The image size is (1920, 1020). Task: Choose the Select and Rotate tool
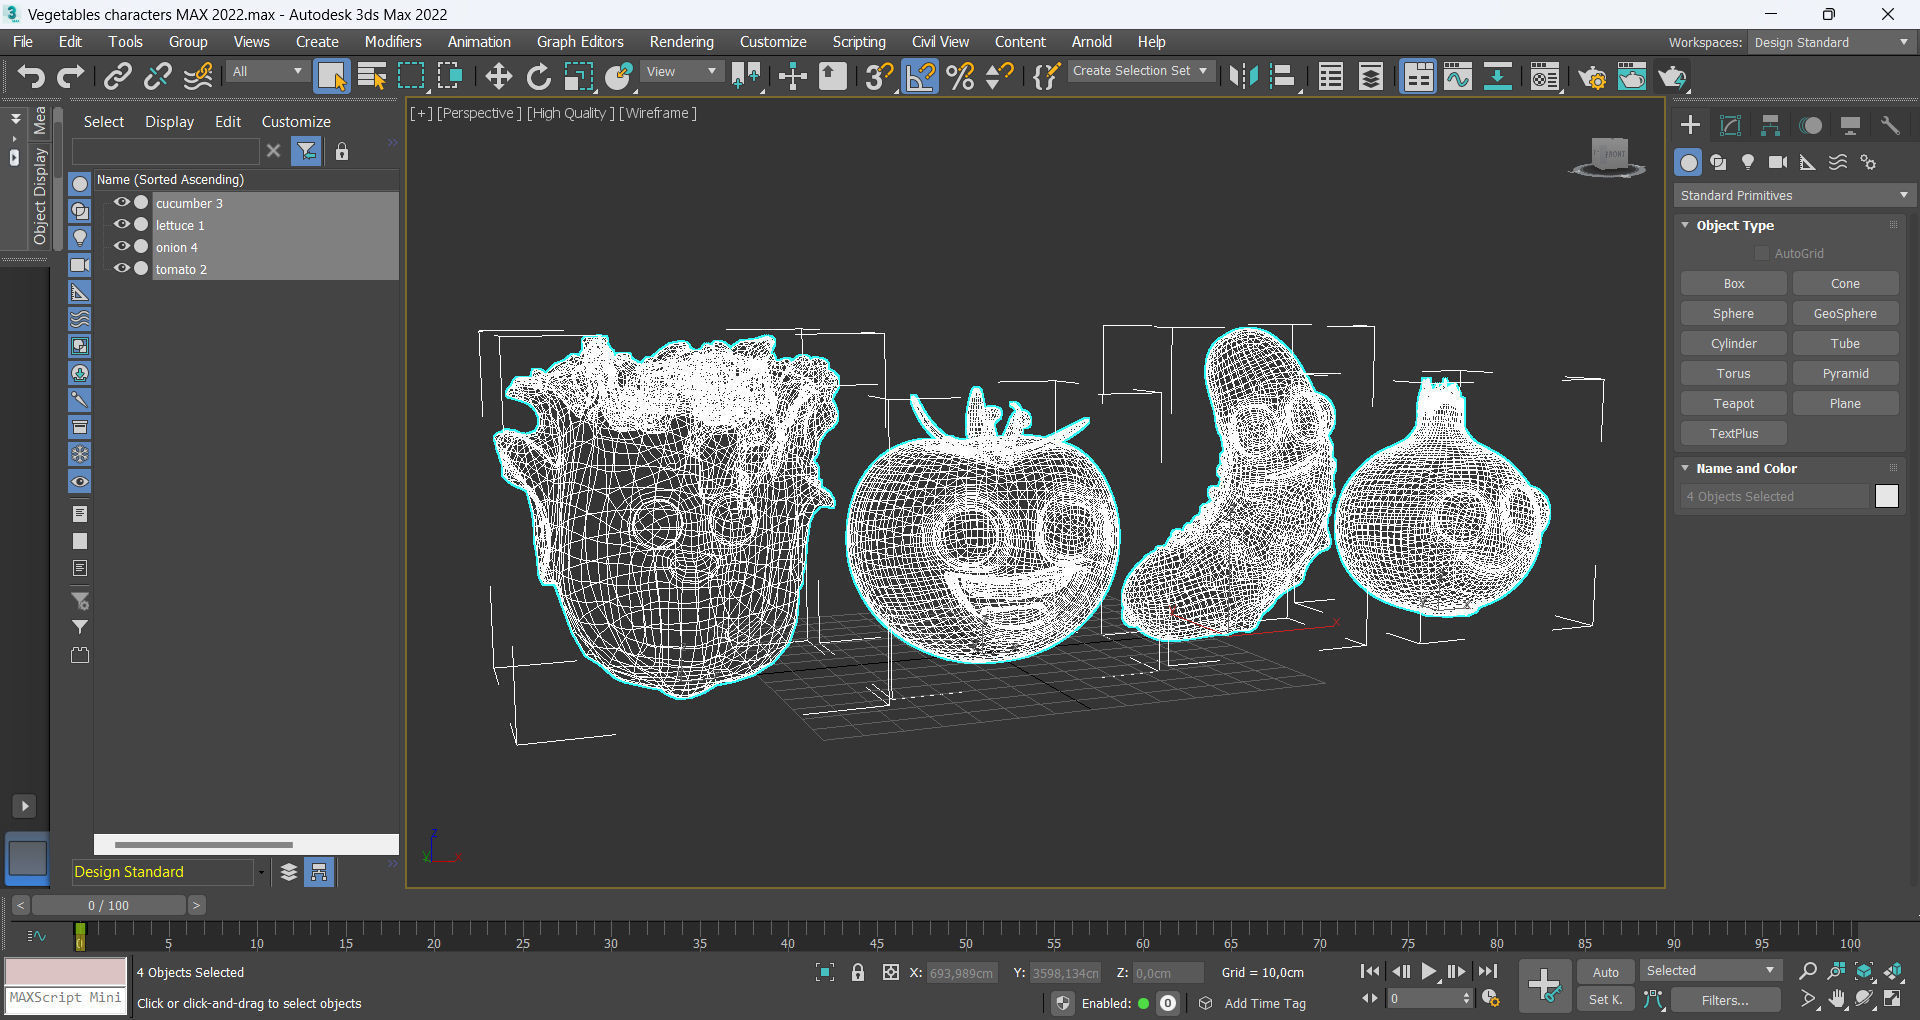click(x=538, y=76)
